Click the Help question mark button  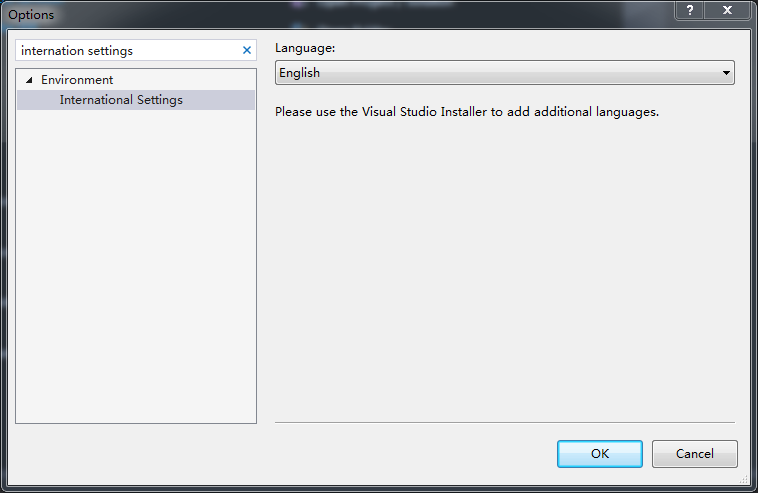pyautogui.click(x=689, y=10)
